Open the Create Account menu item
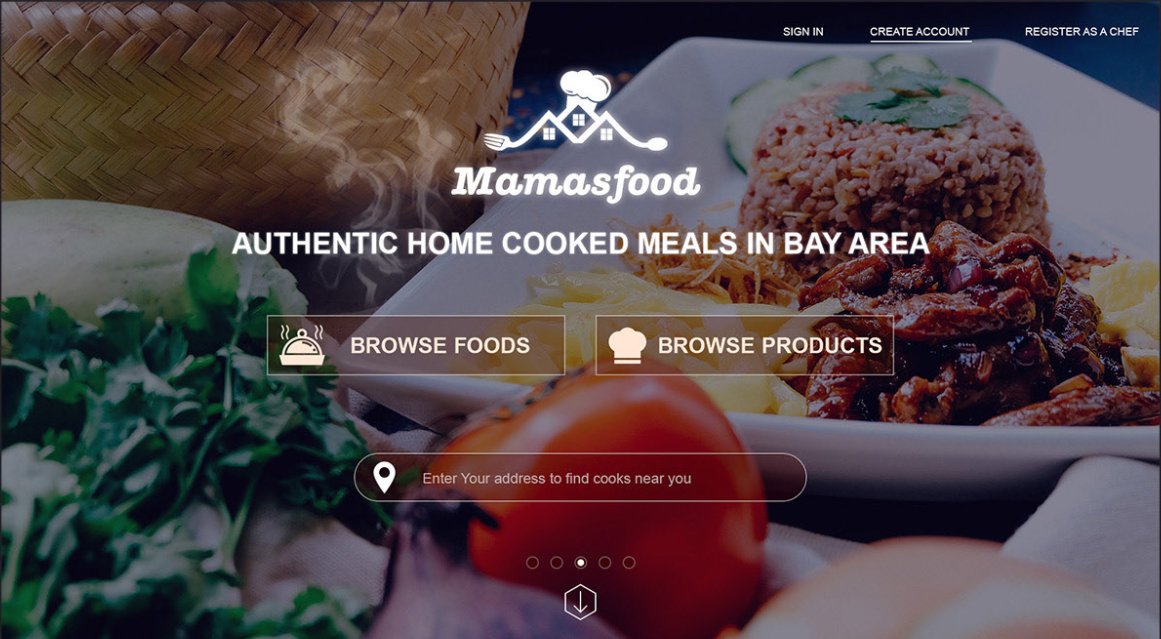The image size is (1161, 639). coord(920,32)
